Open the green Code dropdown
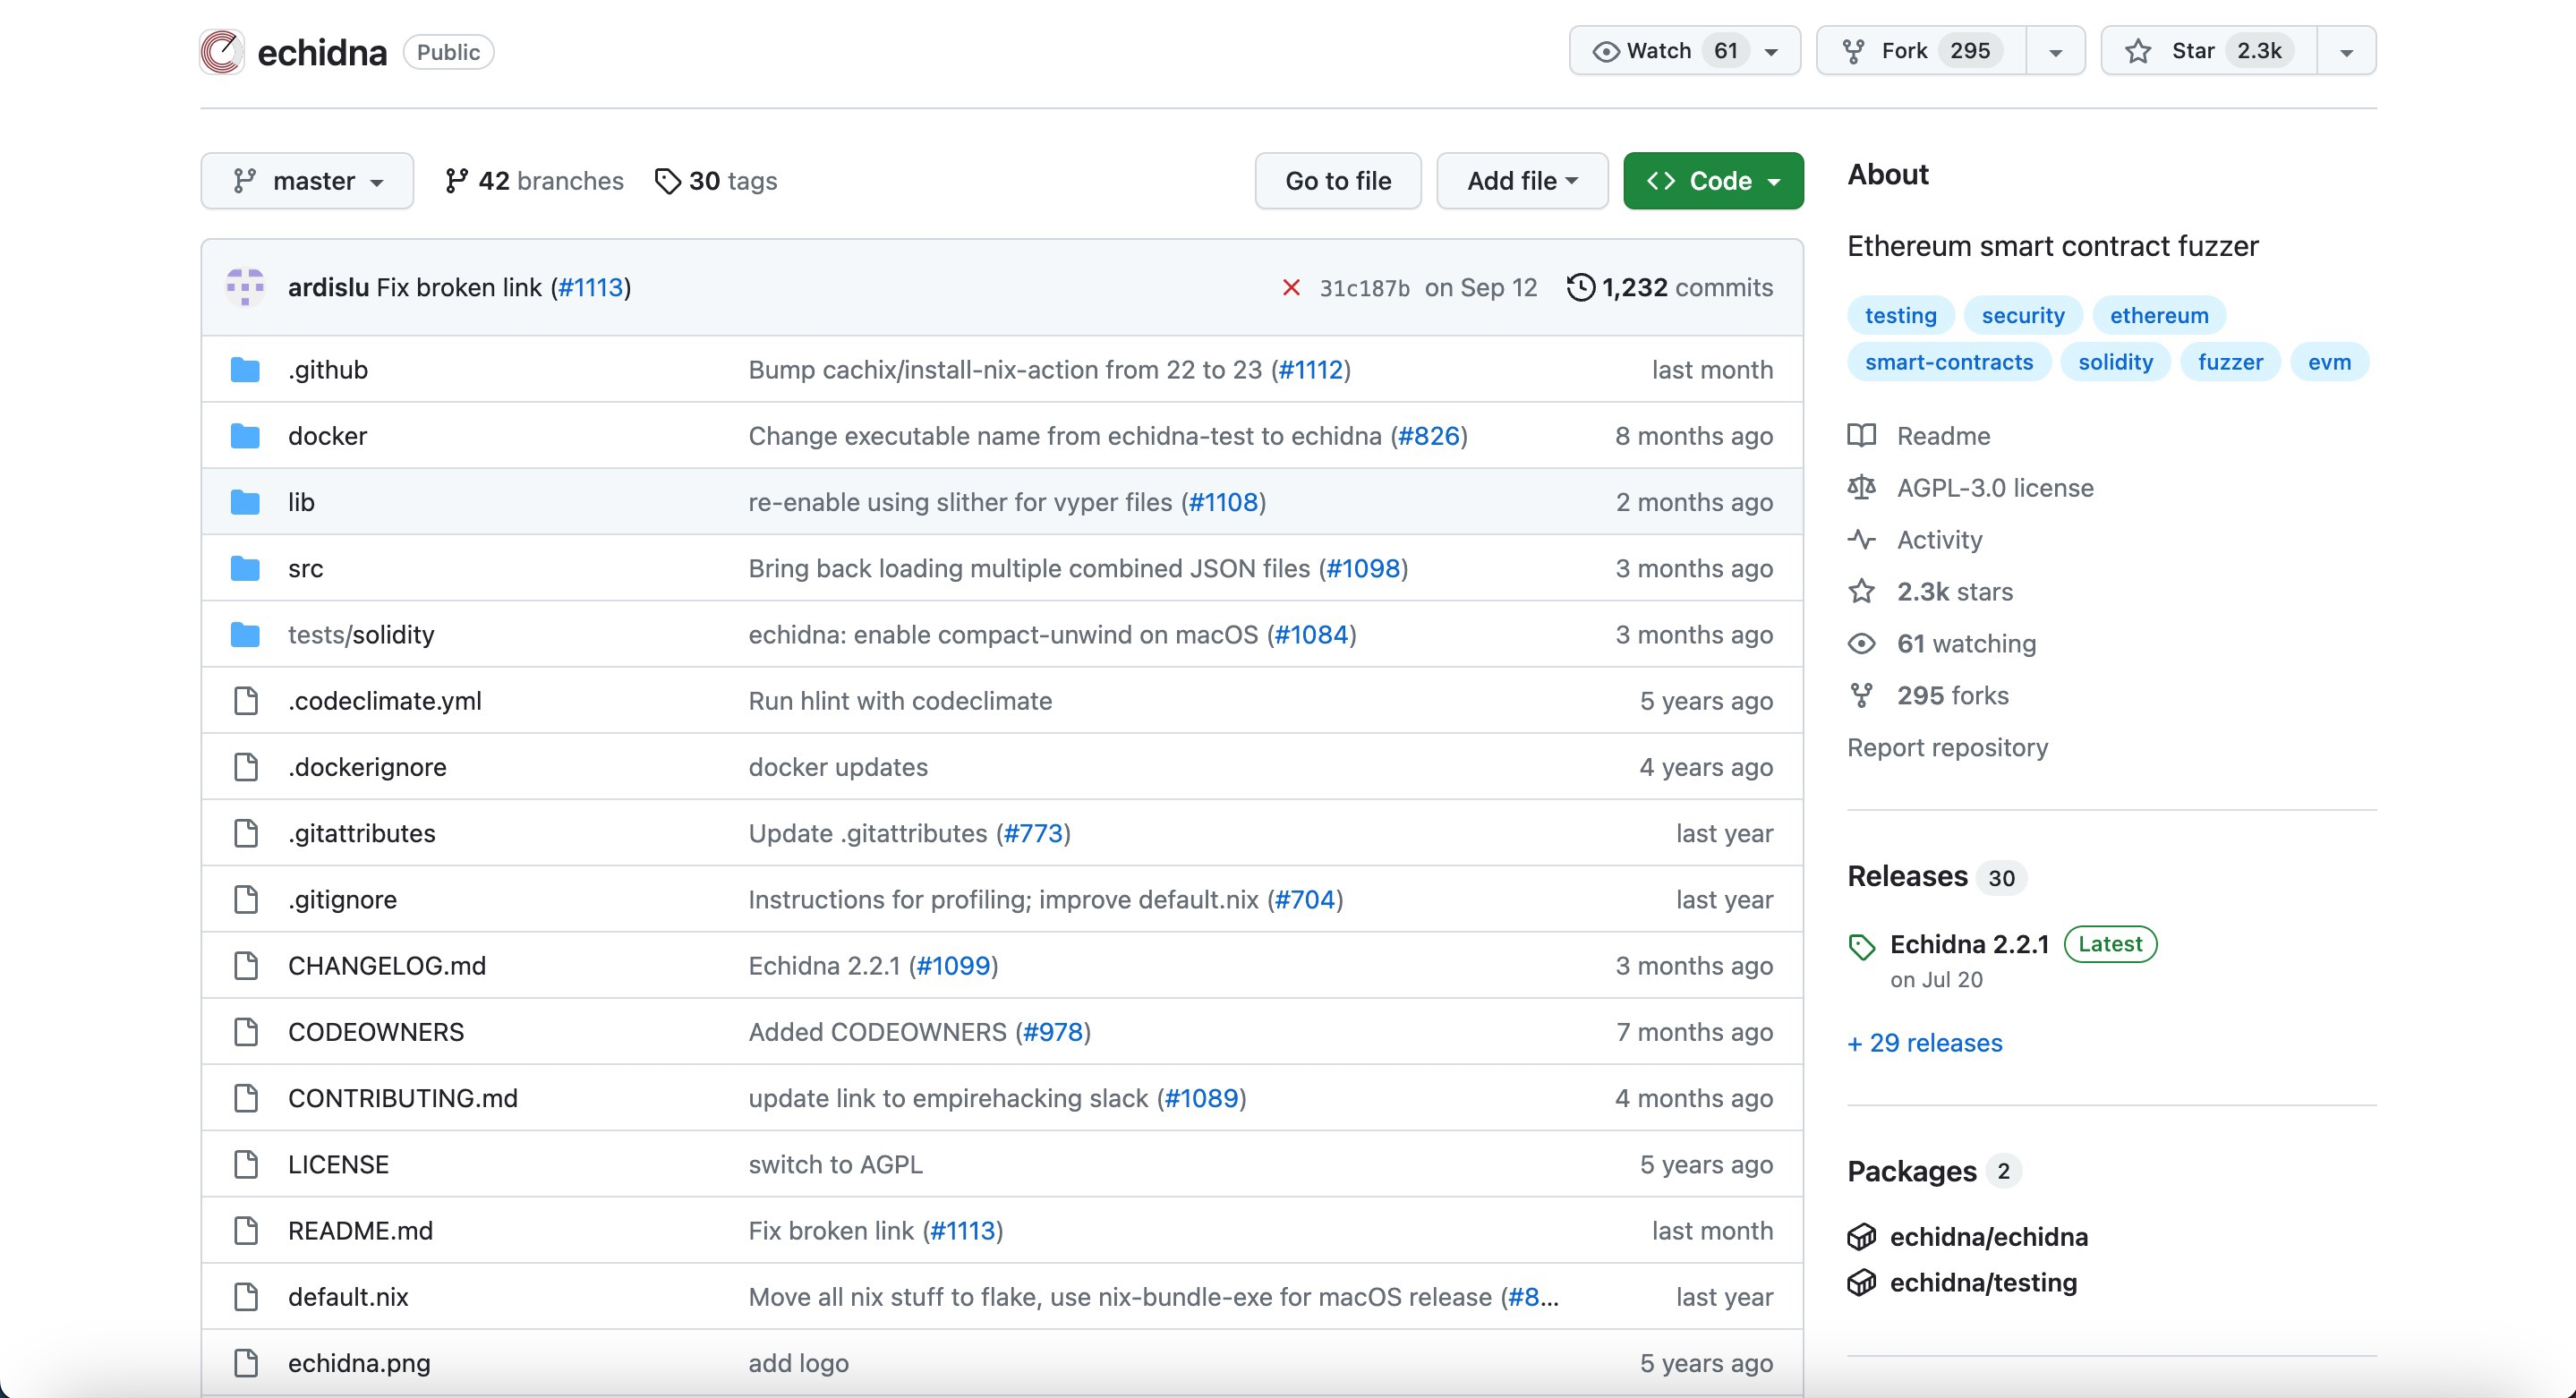2576x1398 pixels. click(x=1713, y=181)
